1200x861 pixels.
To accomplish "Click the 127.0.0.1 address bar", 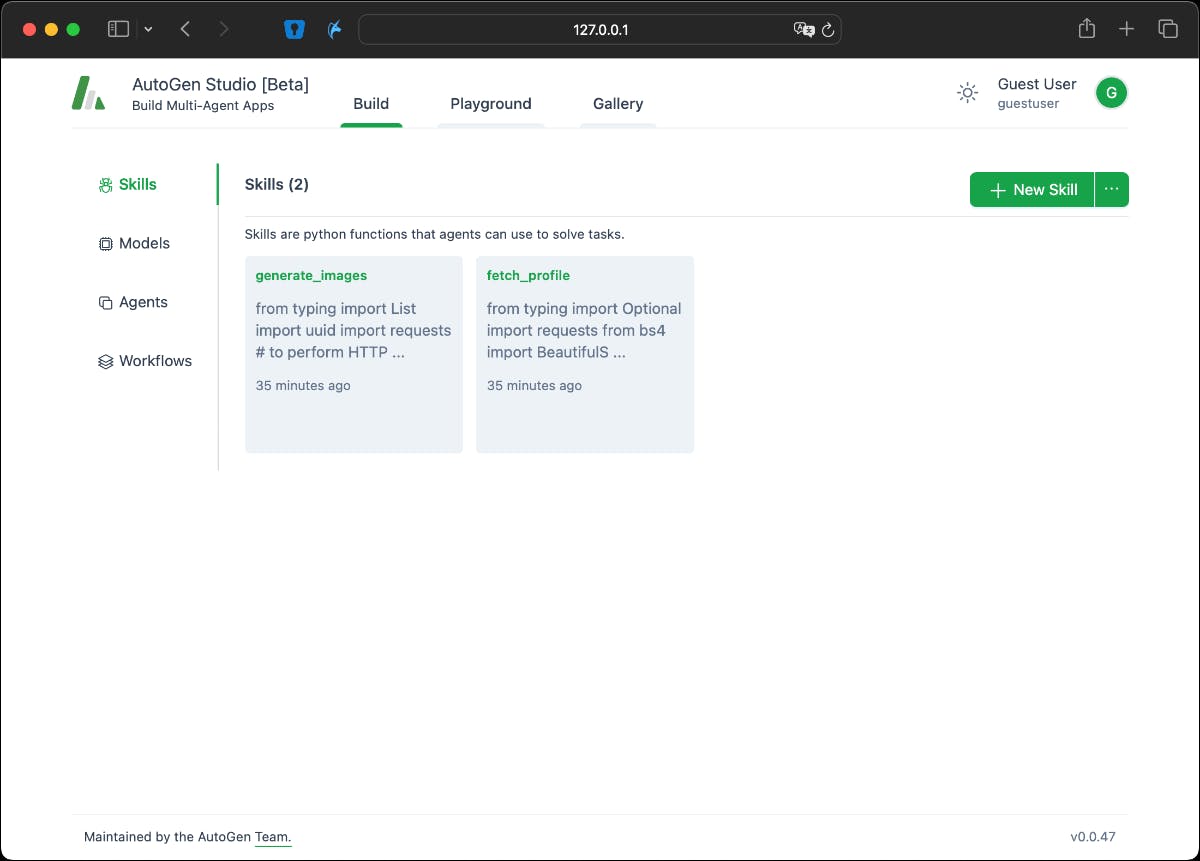I will coord(600,29).
